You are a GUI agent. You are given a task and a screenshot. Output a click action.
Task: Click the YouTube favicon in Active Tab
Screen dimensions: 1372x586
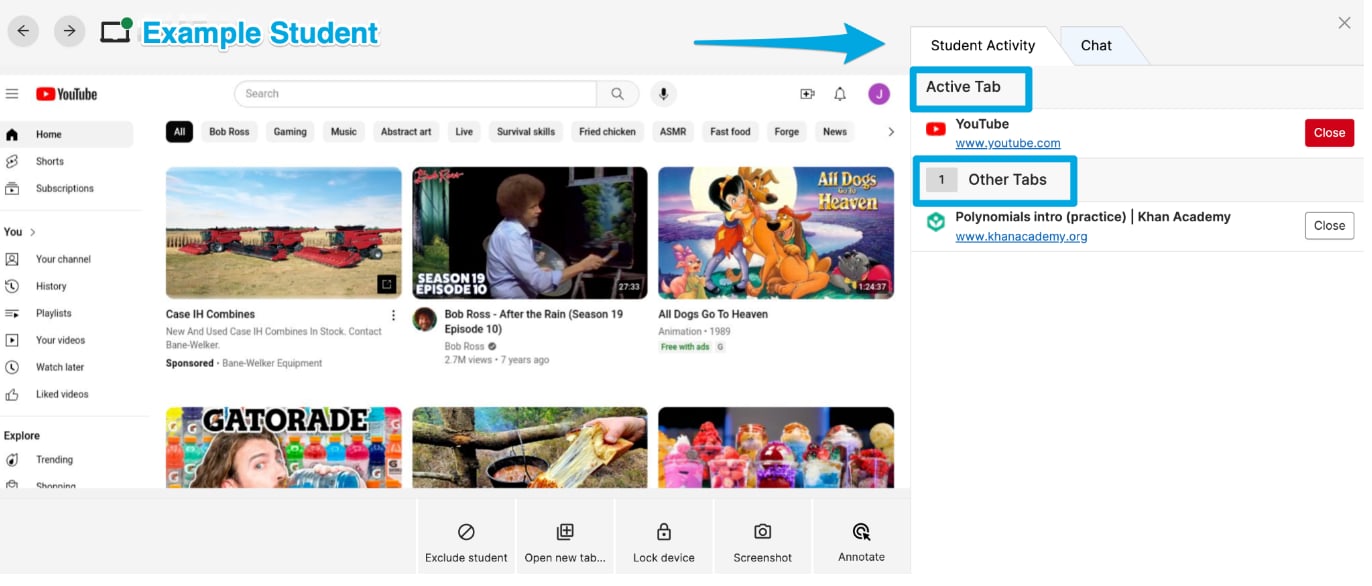[936, 129]
